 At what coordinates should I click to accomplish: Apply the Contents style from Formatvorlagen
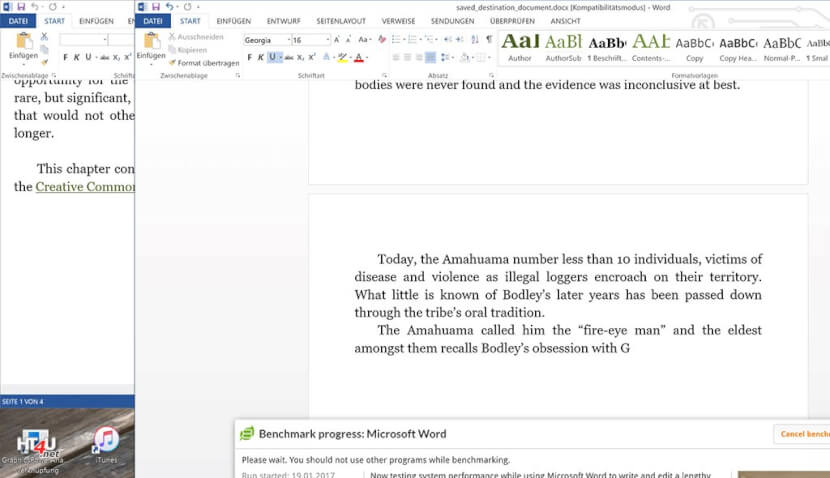click(651, 48)
